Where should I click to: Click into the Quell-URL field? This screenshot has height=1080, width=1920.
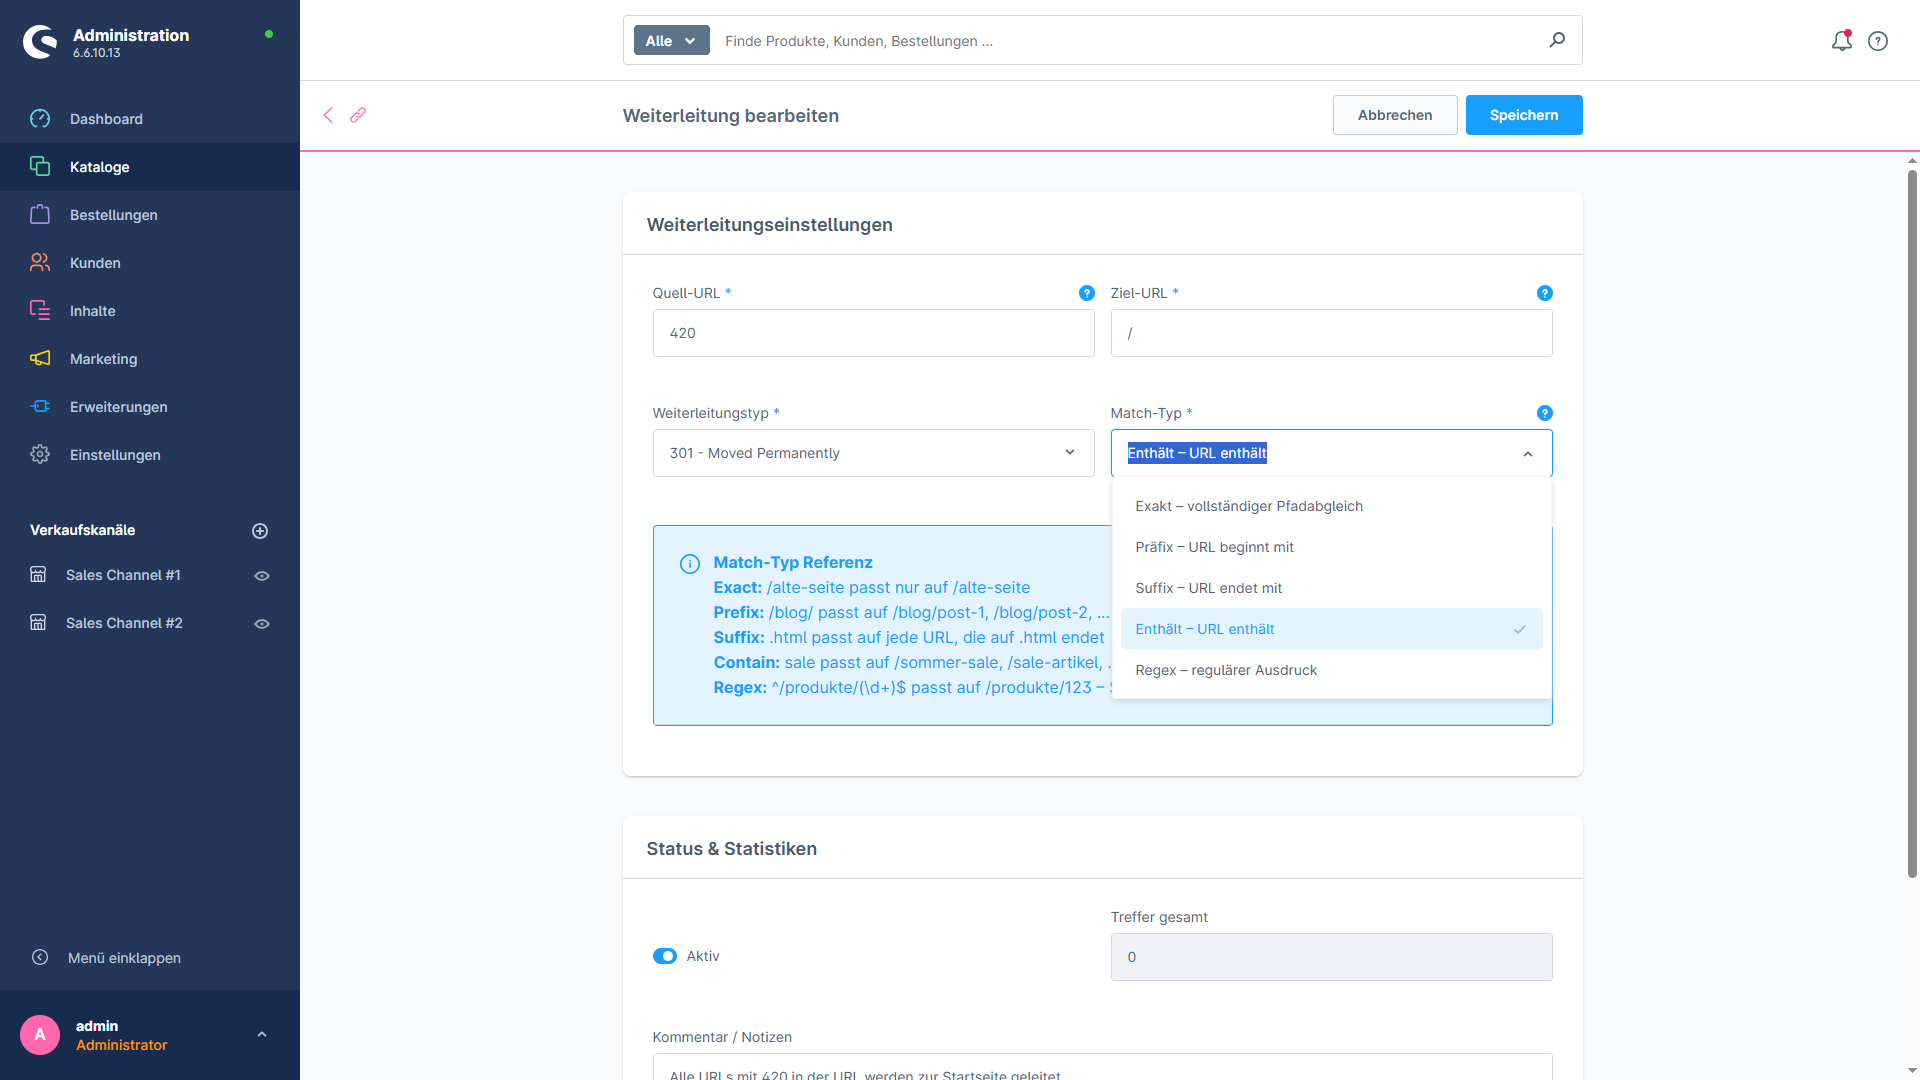coord(873,333)
